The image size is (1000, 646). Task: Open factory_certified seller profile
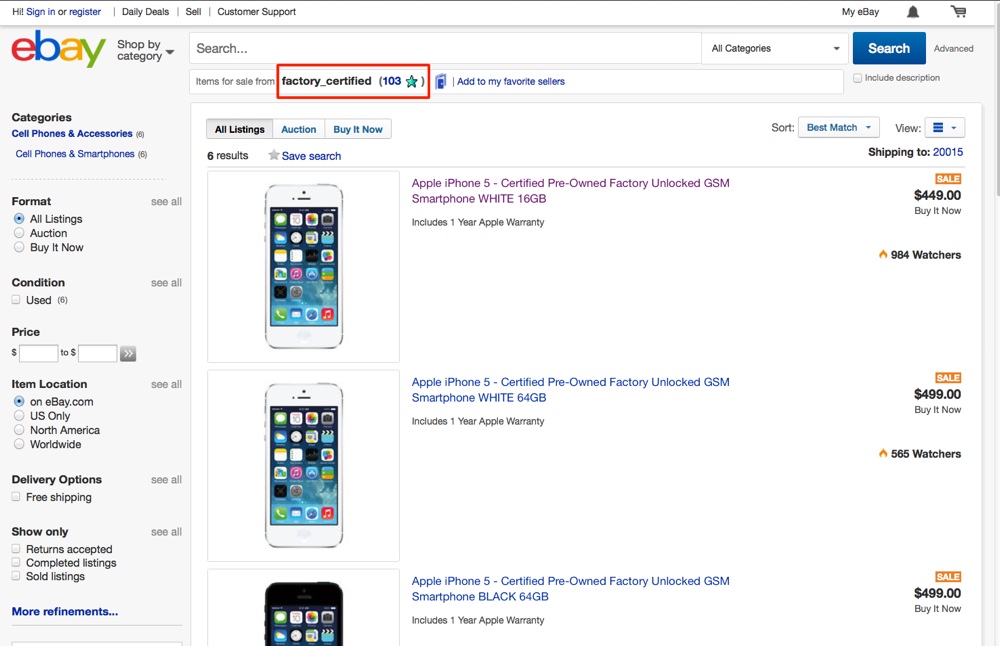click(x=327, y=81)
